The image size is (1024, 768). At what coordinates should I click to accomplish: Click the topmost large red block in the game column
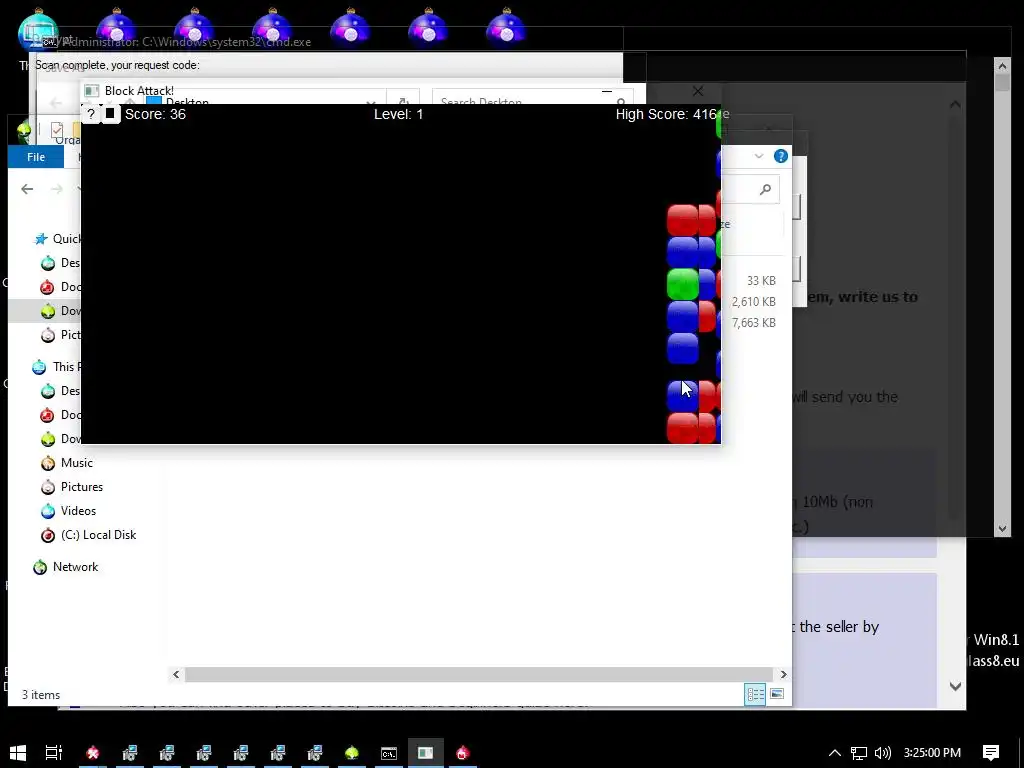[682, 220]
